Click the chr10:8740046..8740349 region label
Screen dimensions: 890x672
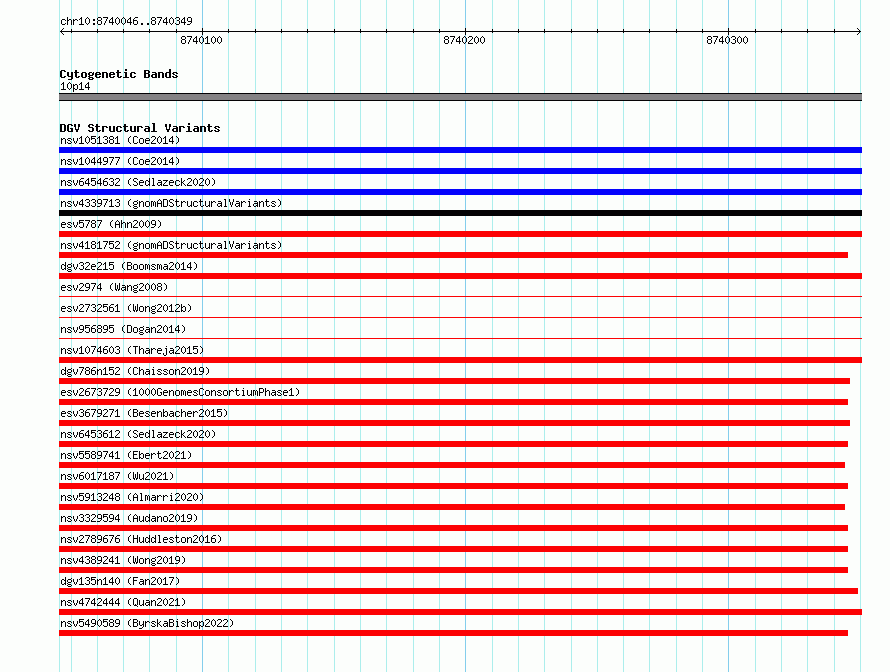[126, 21]
